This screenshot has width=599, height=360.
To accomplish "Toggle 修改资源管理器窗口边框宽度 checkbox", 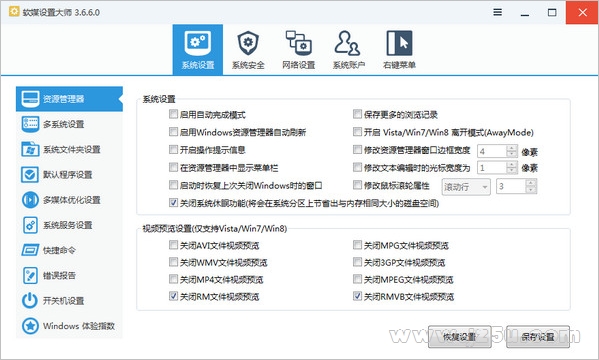I will (357, 149).
